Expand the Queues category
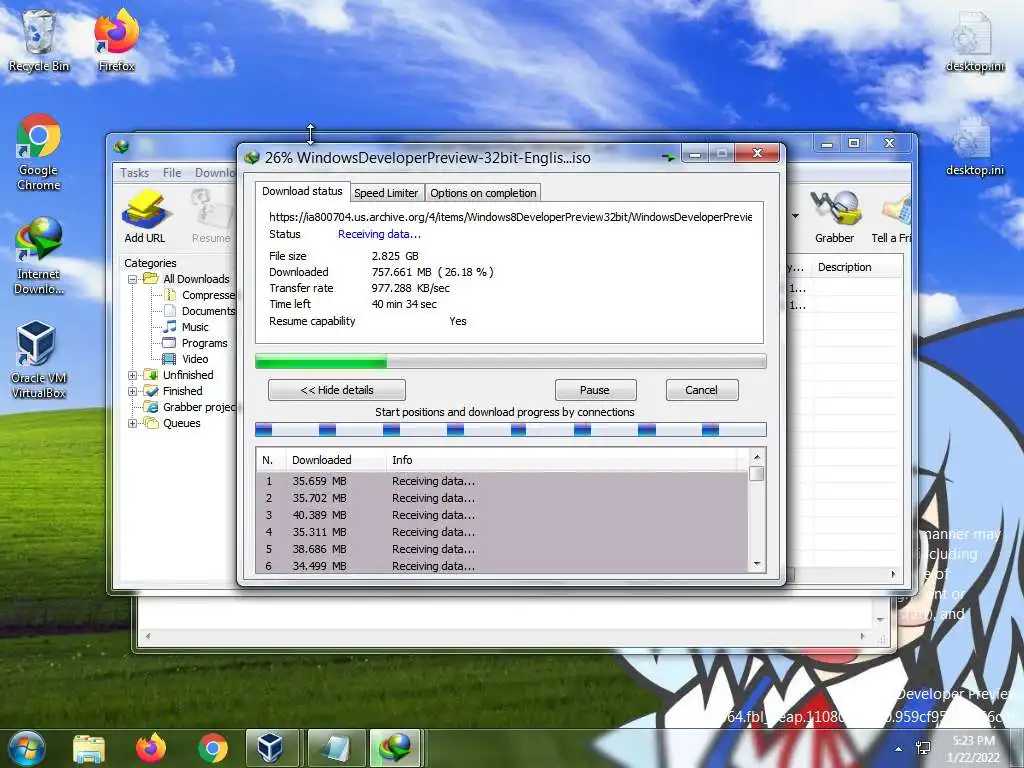 (x=133, y=423)
